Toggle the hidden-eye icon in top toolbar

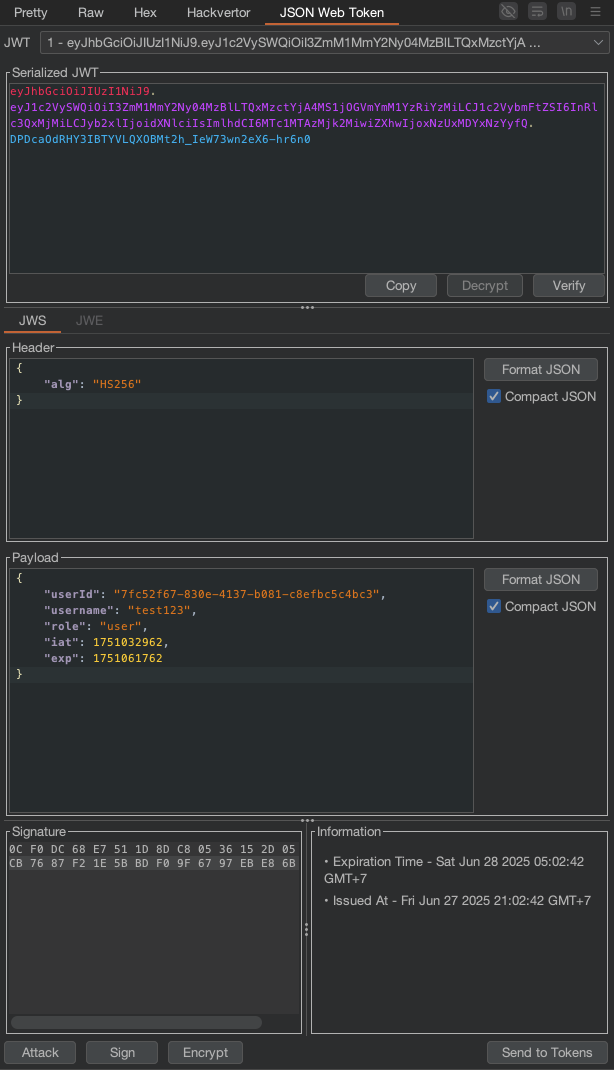[x=508, y=11]
